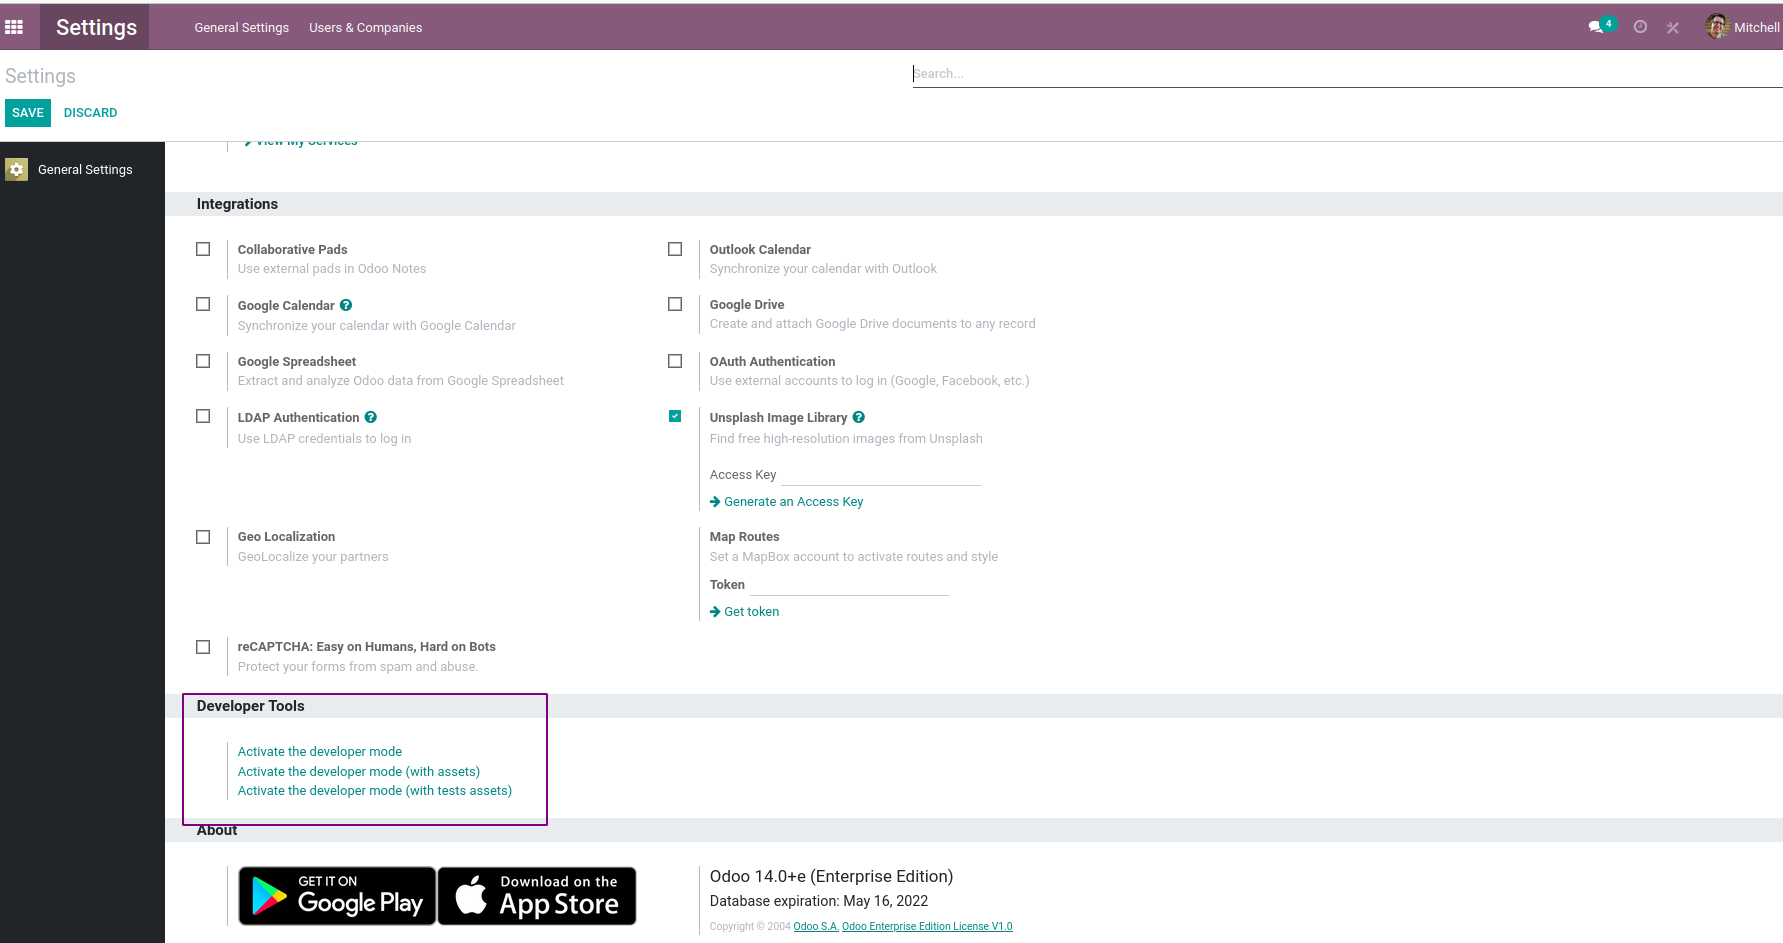Open the apps grid menu icon

14,27
